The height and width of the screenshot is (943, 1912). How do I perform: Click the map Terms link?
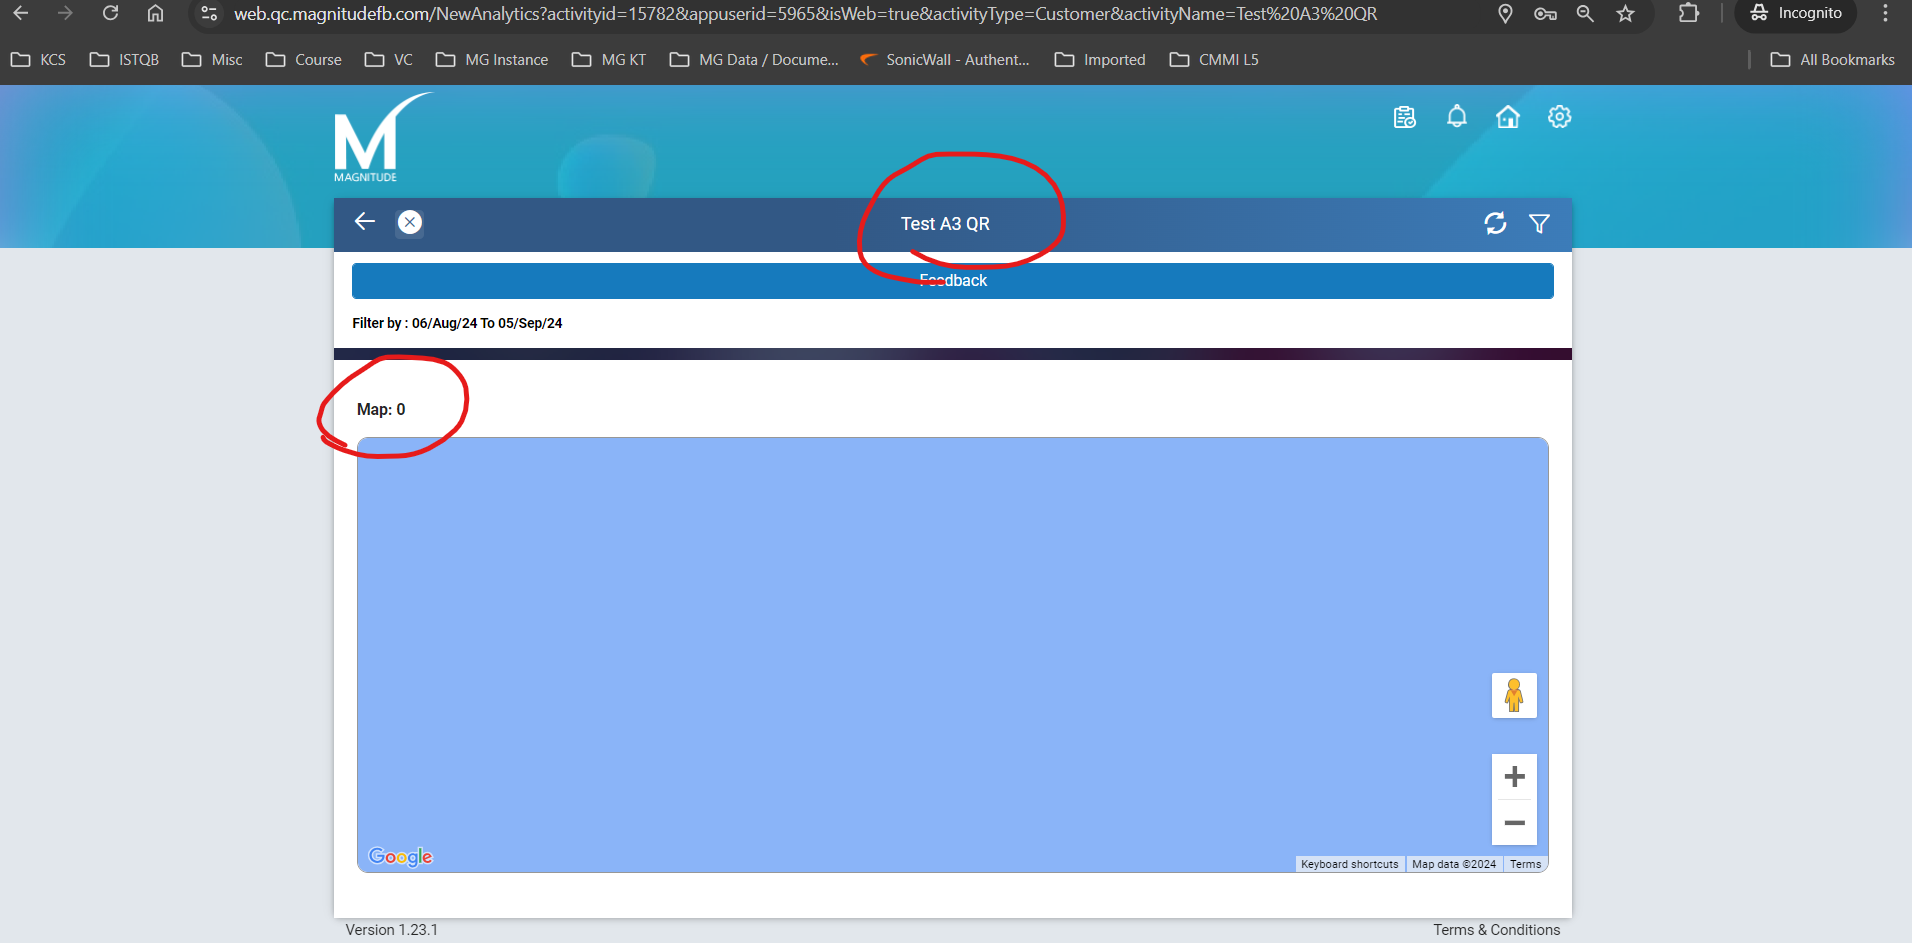(1525, 864)
